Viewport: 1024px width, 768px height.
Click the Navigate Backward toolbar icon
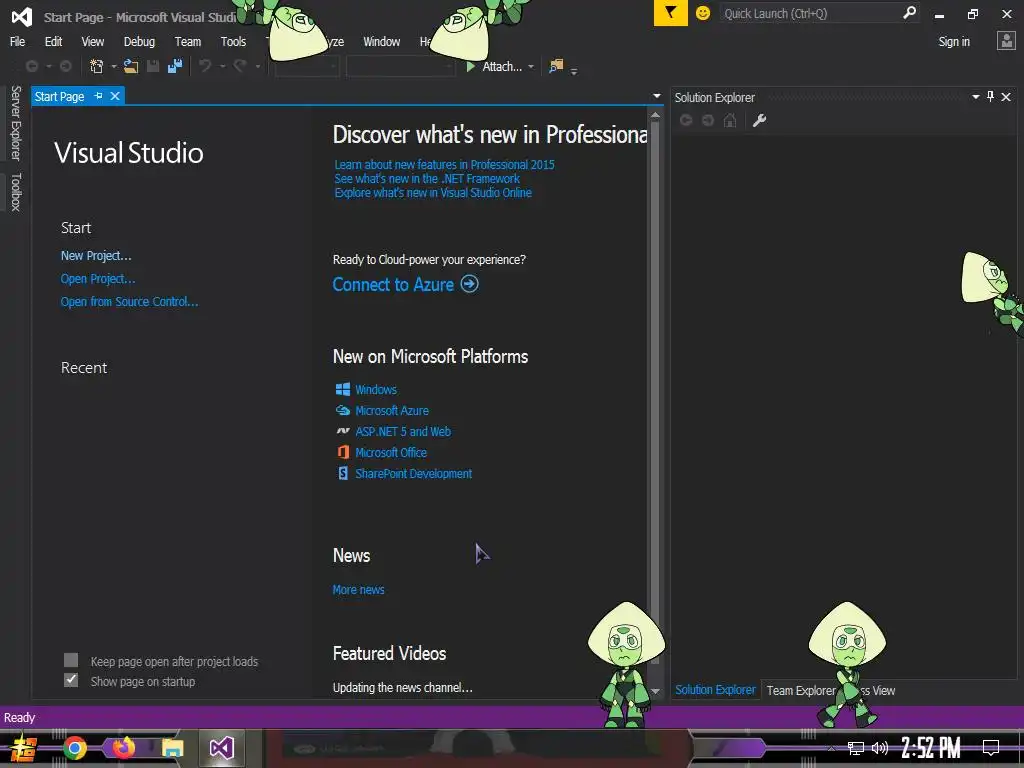click(x=31, y=66)
